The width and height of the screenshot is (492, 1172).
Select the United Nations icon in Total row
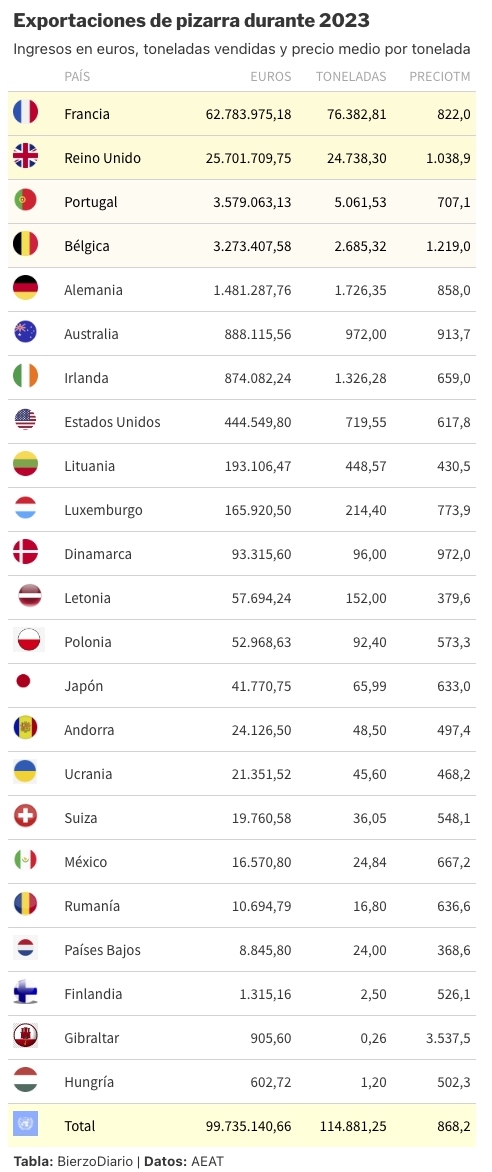25,1124
